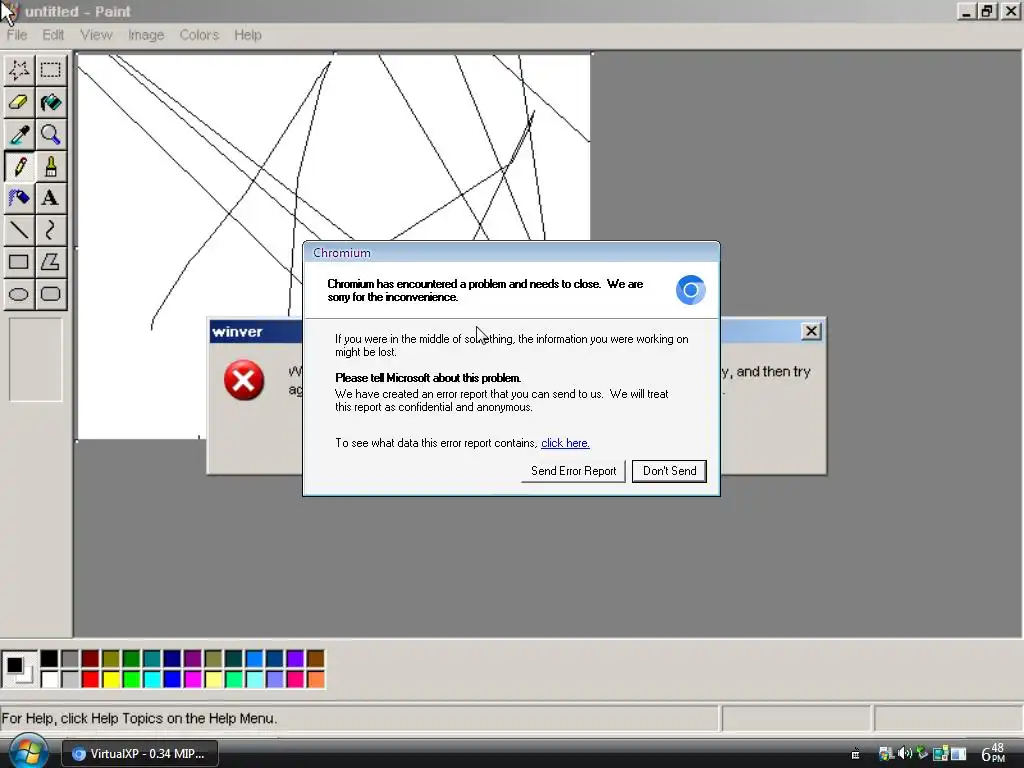The width and height of the screenshot is (1024, 768).
Task: Click the foreground/background color indicator box
Action: coord(19,669)
